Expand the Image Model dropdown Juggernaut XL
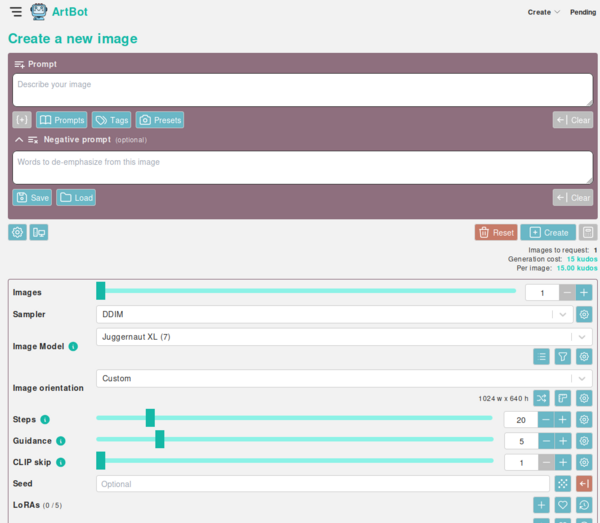 (335, 337)
